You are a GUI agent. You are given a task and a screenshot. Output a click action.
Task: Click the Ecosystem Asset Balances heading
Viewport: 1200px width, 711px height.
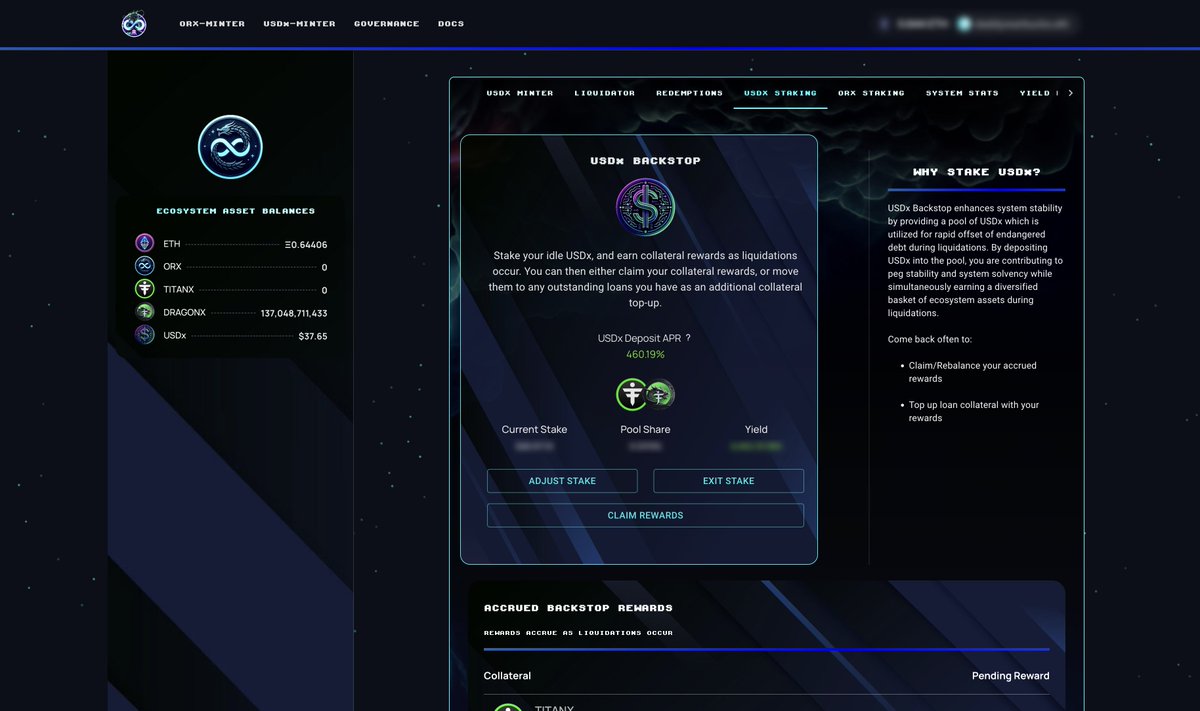pyautogui.click(x=236, y=211)
